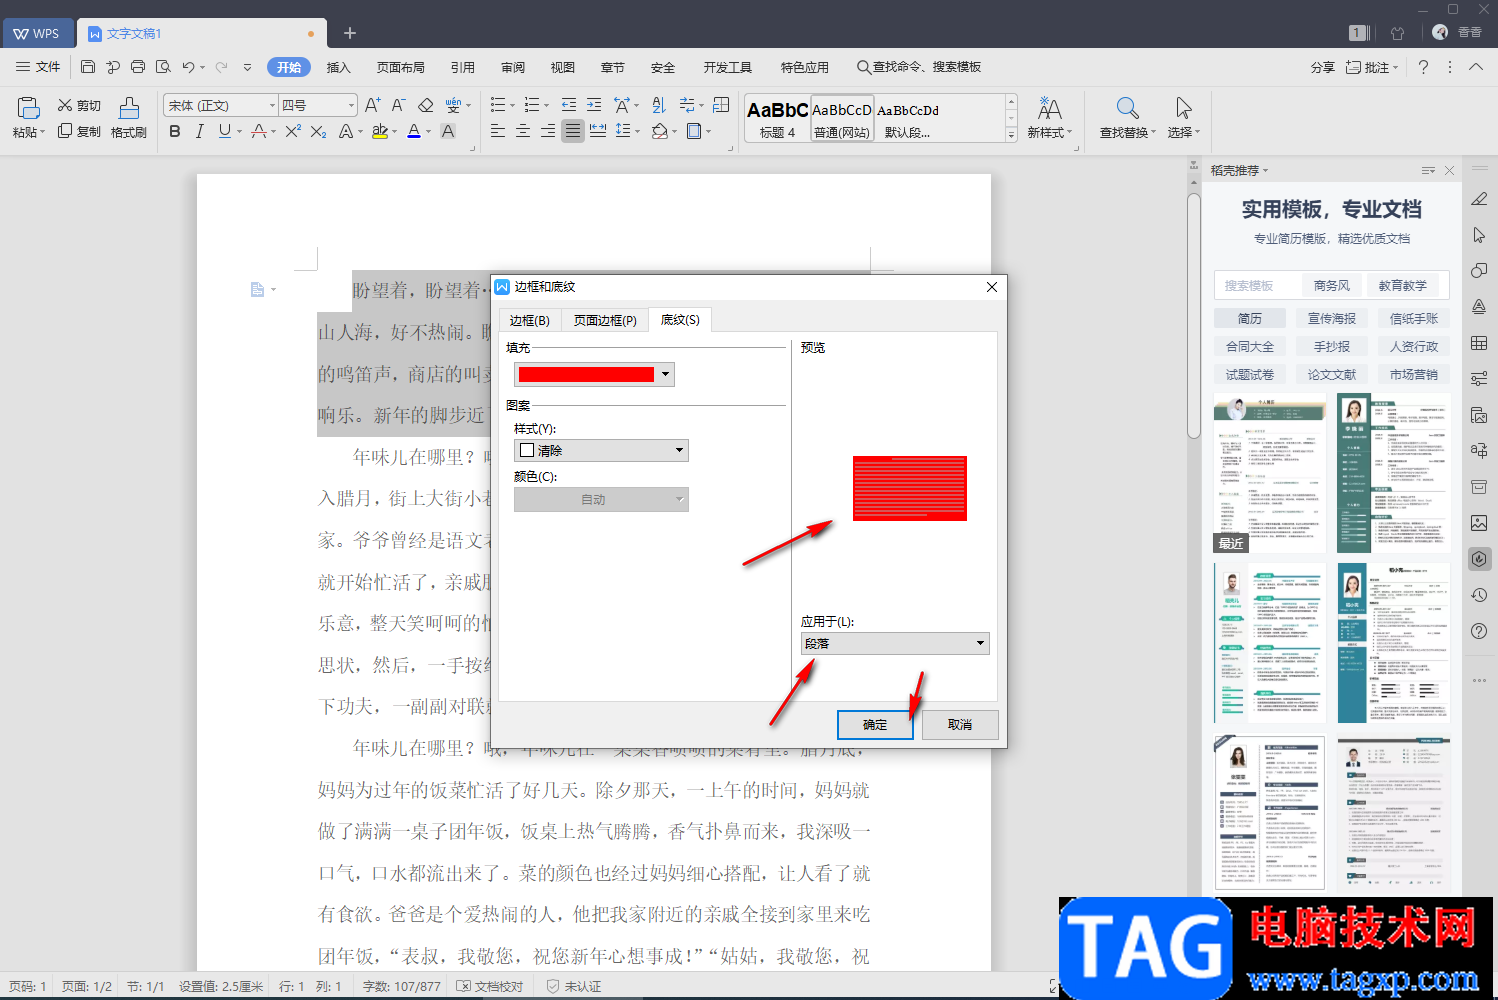This screenshot has width=1498, height=1000.
Task: Click the character shading A icon
Action: (x=448, y=131)
